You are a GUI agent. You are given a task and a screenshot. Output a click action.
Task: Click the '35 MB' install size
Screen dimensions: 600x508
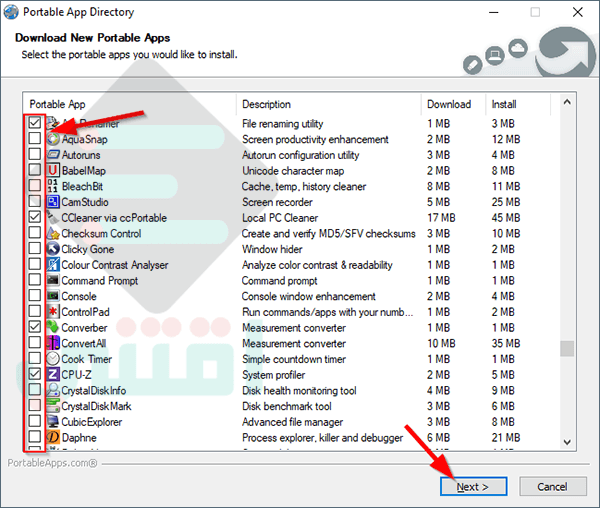click(x=506, y=343)
